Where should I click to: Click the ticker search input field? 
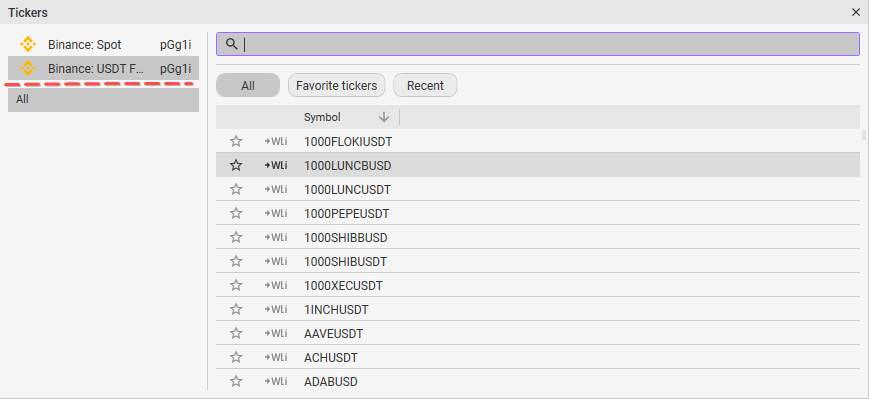[538, 44]
